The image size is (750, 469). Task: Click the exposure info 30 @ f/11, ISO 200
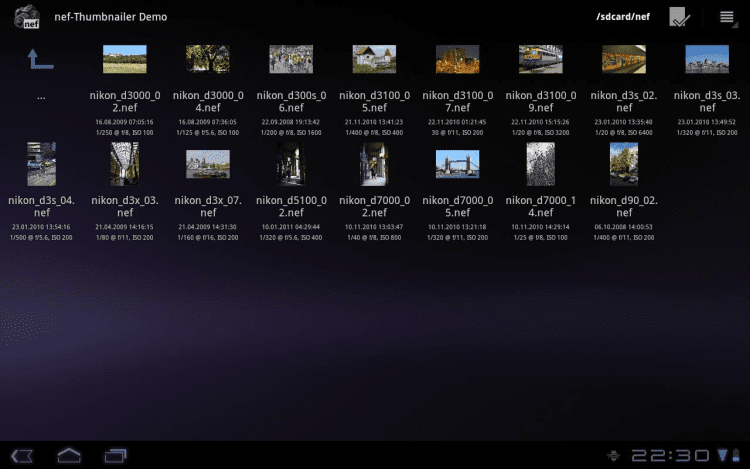[458, 133]
